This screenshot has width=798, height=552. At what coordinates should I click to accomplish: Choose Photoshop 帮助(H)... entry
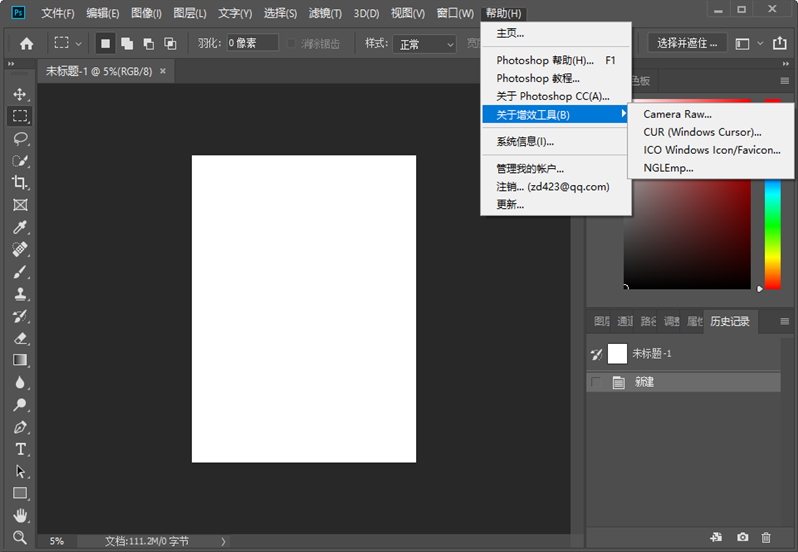tap(556, 60)
